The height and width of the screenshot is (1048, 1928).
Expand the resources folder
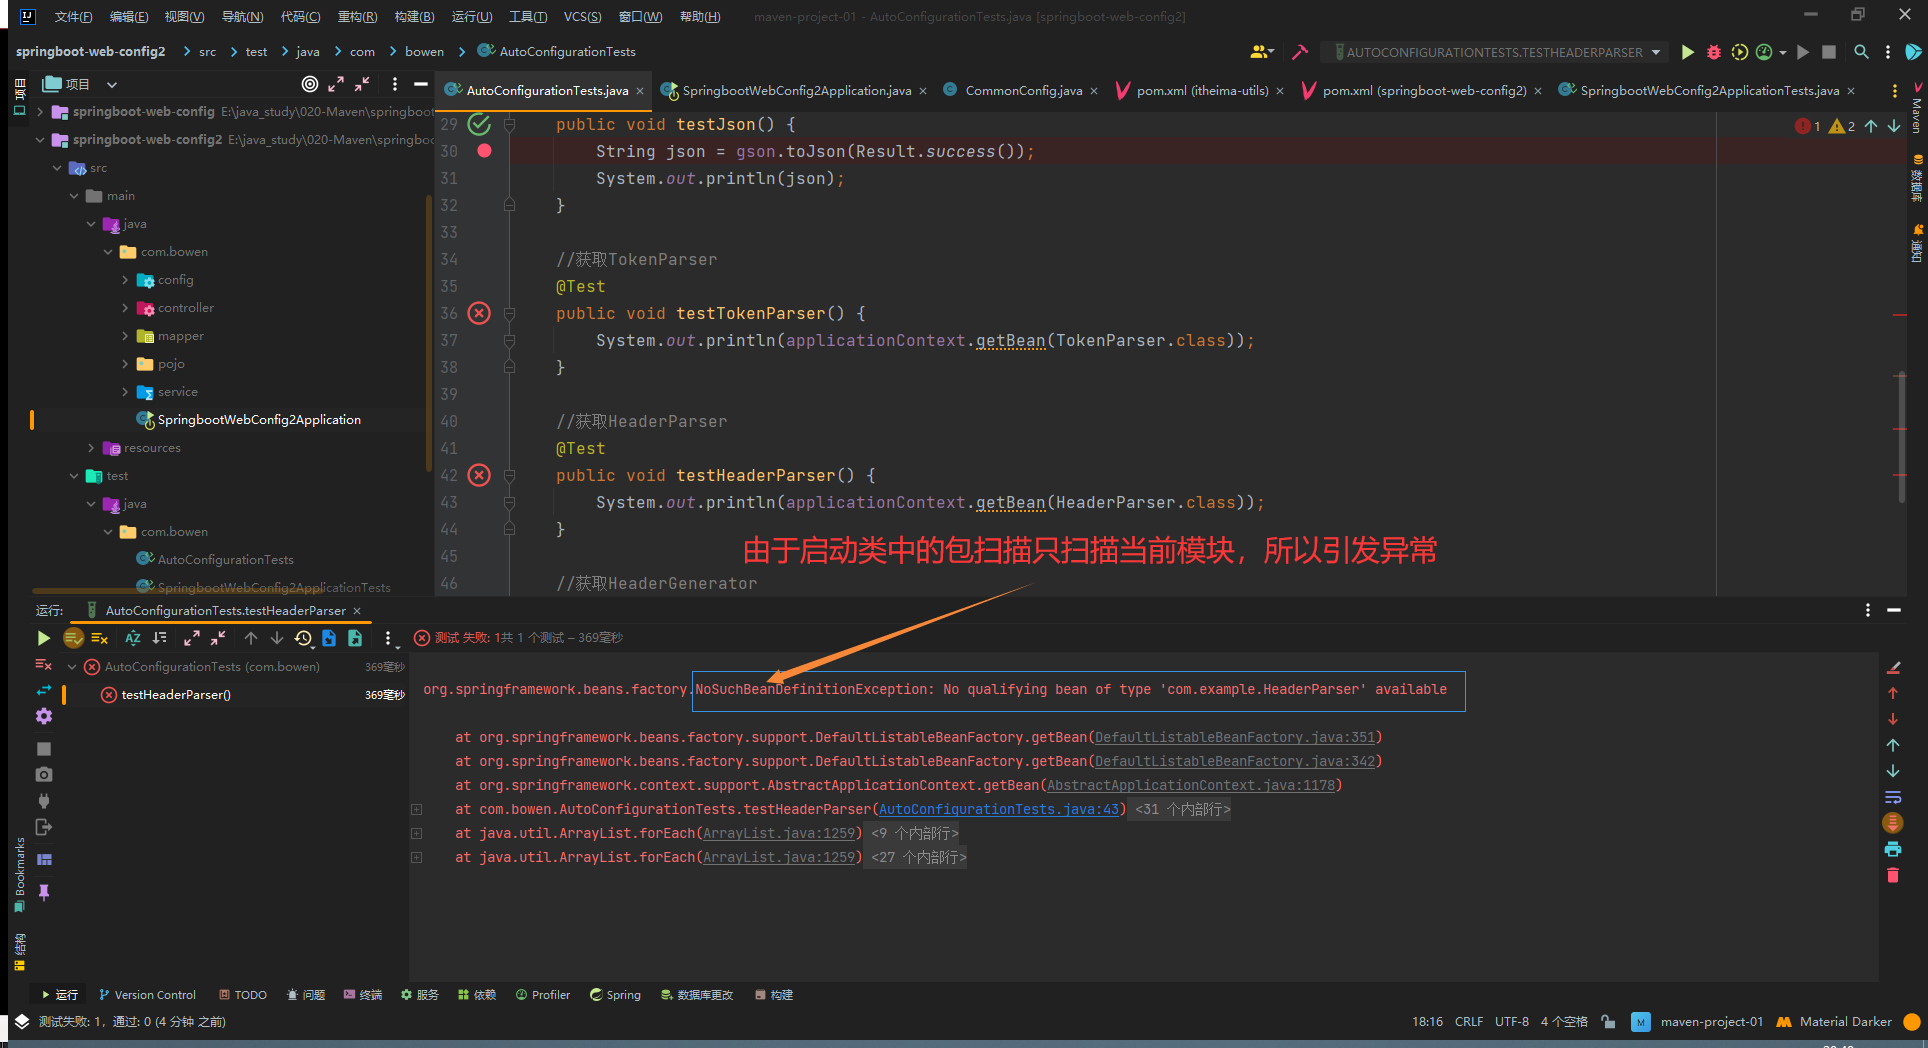click(x=90, y=448)
